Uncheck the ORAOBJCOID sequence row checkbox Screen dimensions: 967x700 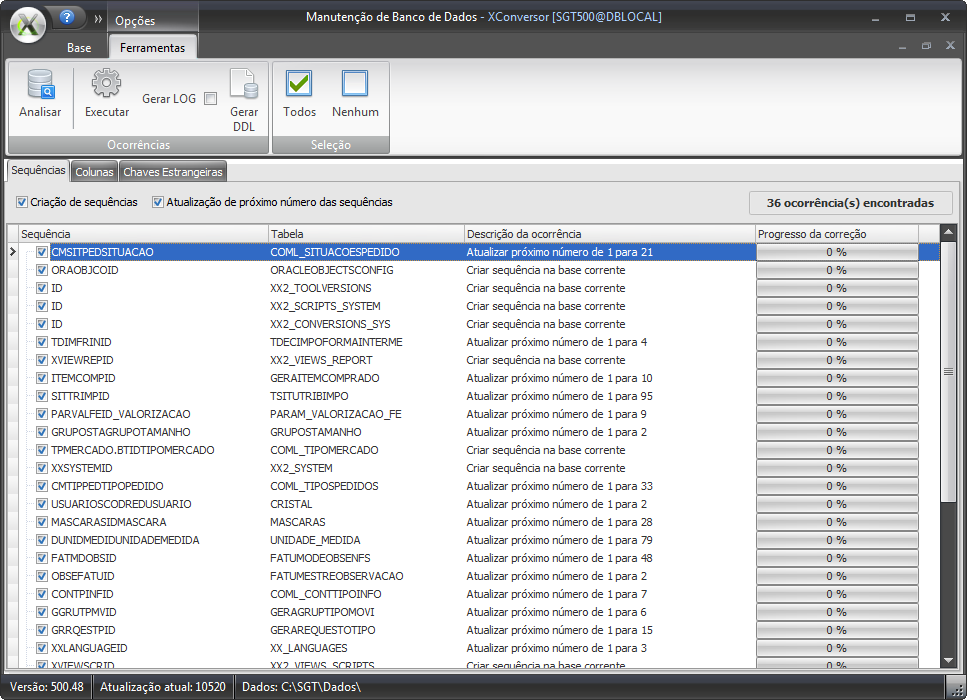(x=42, y=270)
